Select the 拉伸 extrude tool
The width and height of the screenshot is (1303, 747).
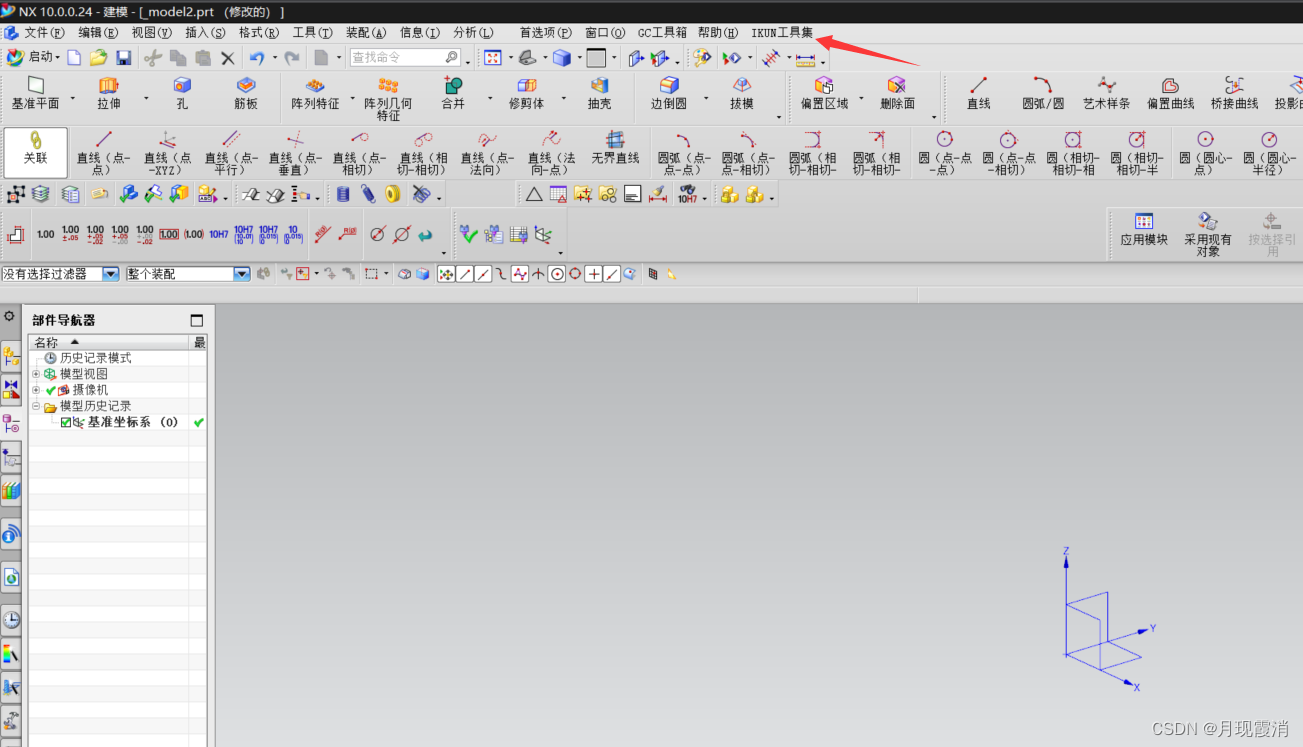108,94
